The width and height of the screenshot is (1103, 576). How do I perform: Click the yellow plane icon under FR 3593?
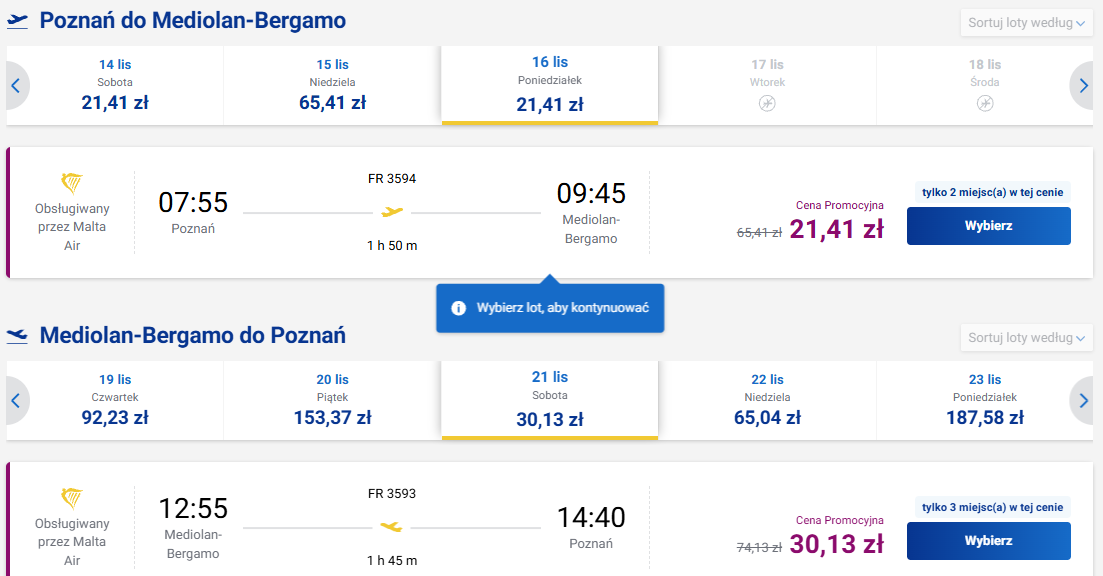(392, 527)
